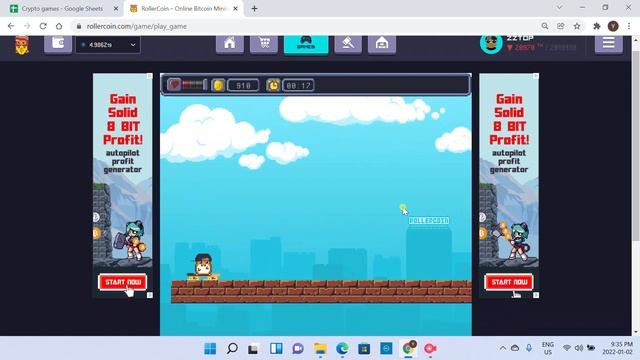The image size is (640, 360).
Task: Open the user profile avatar
Action: (491, 43)
